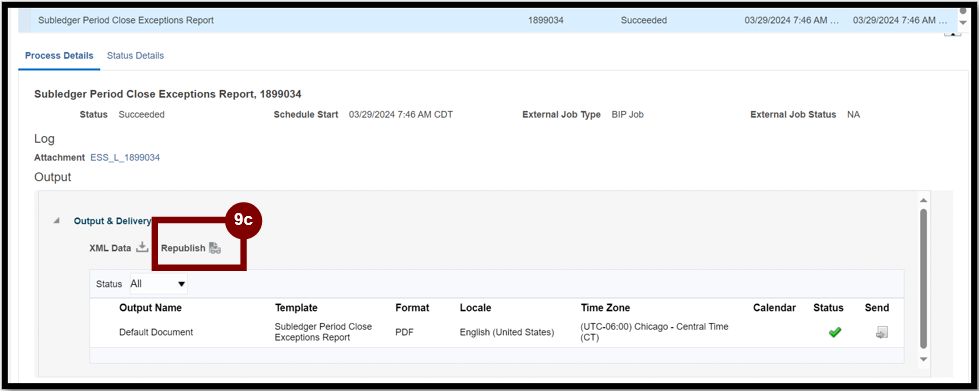
Task: Click the Republish icon
Action: (x=215, y=248)
